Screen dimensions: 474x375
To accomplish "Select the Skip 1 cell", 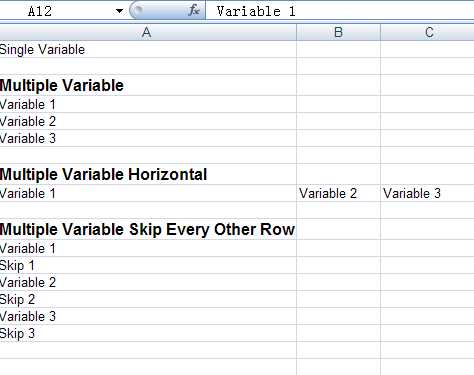I will click(148, 265).
